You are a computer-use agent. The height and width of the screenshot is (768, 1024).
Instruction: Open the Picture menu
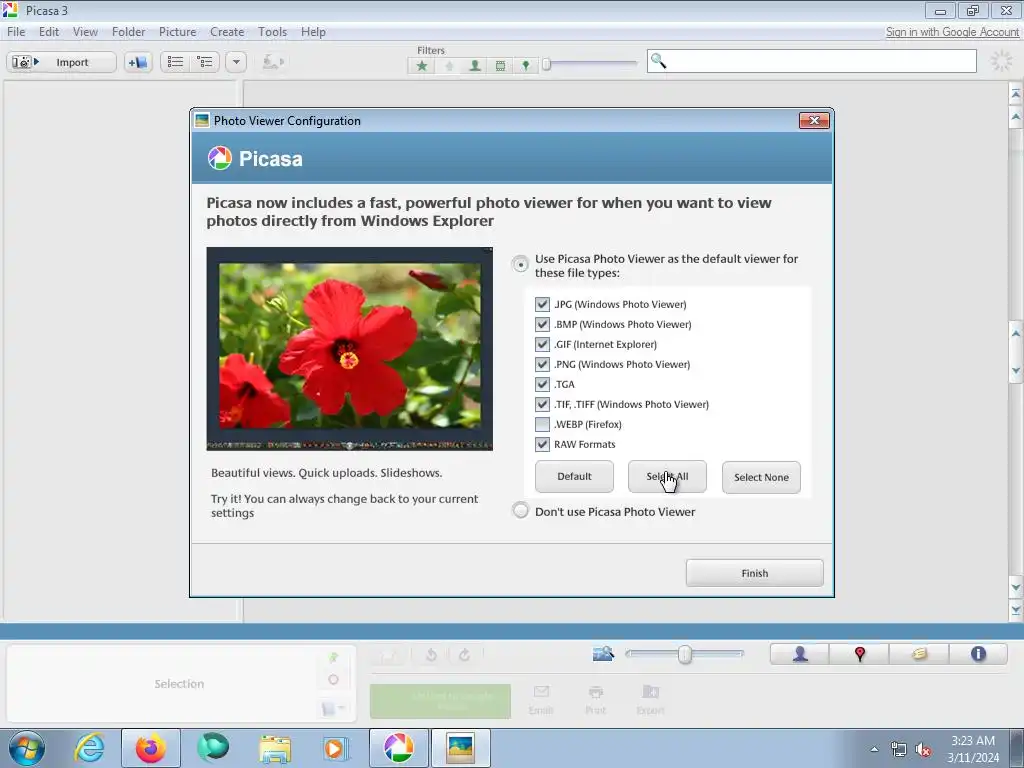[178, 31]
